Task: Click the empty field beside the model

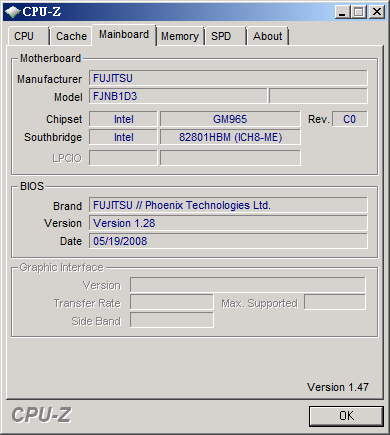Action: click(x=318, y=96)
